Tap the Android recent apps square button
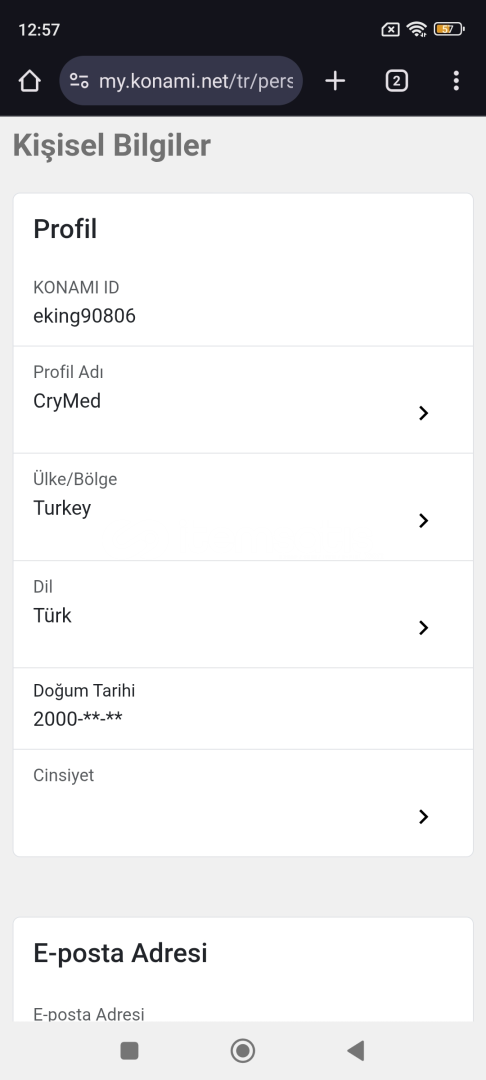The height and width of the screenshot is (1080, 486). 129,1050
